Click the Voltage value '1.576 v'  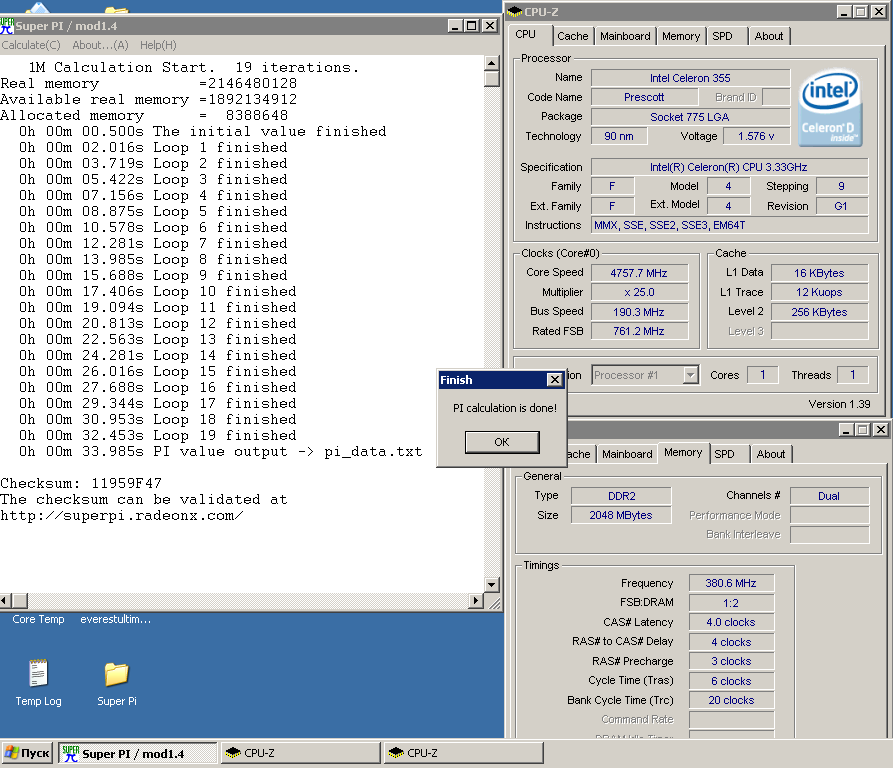(x=756, y=136)
